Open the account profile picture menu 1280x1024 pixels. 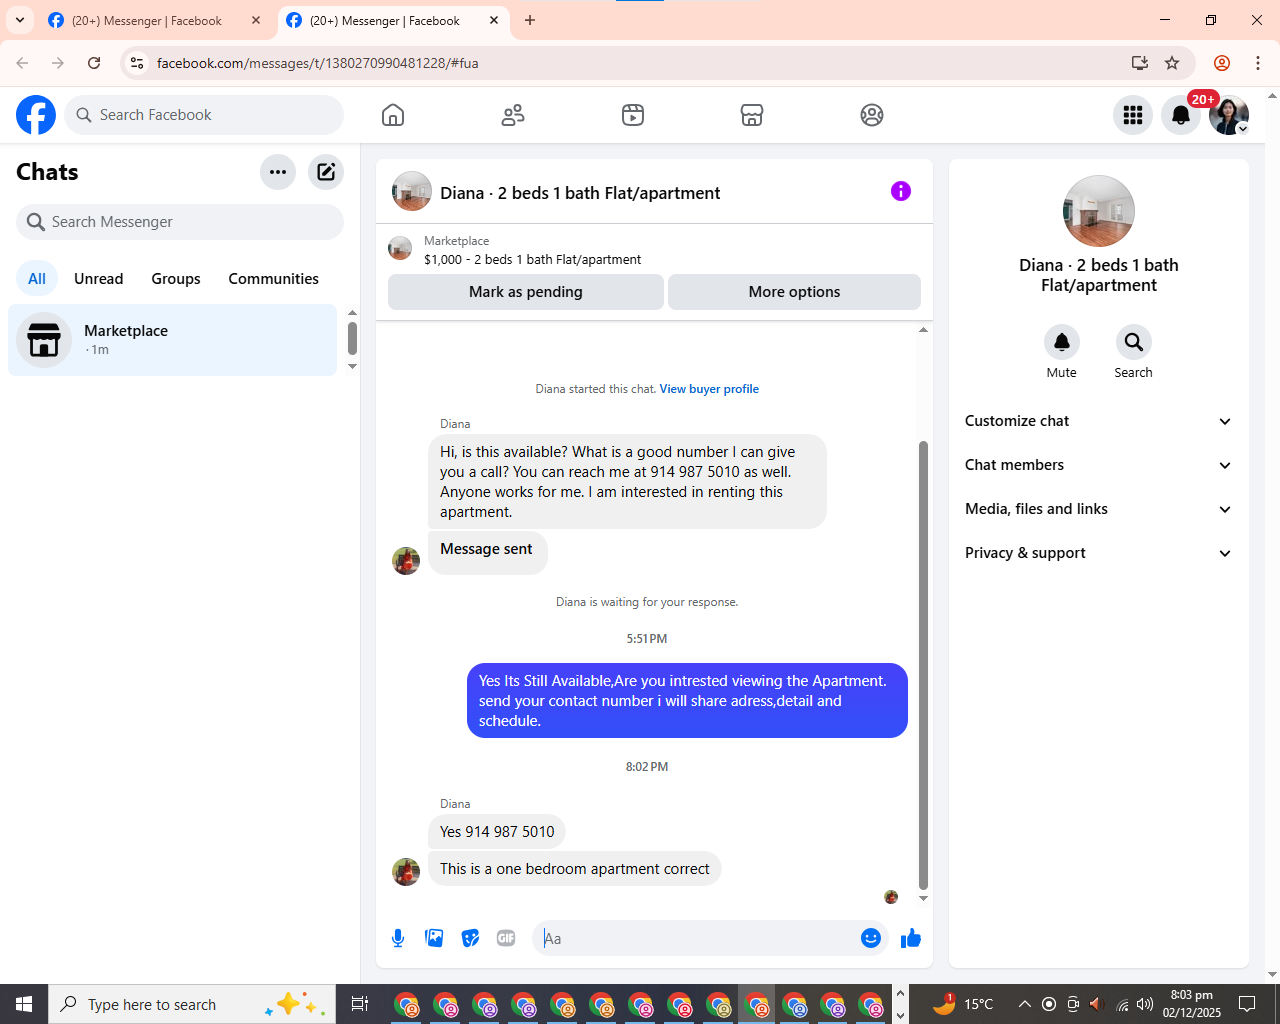pos(1229,115)
